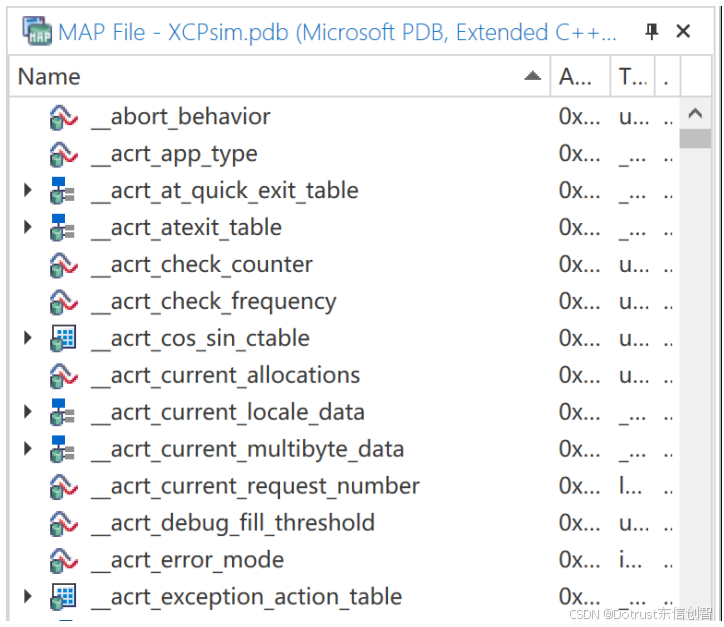Click the signal icon of __acrt_current_request_number
This screenshot has width=724, height=627.
tap(63, 487)
